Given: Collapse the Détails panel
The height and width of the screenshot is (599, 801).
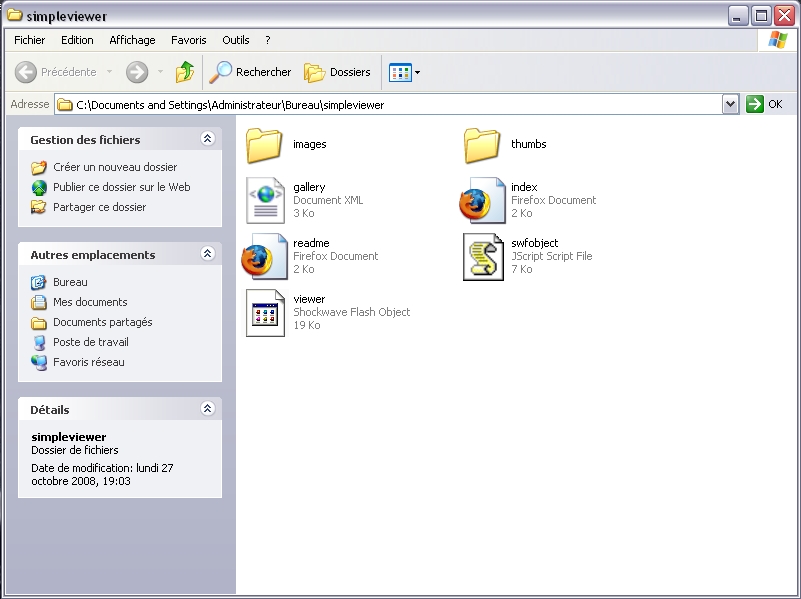Looking at the screenshot, I should click(207, 409).
